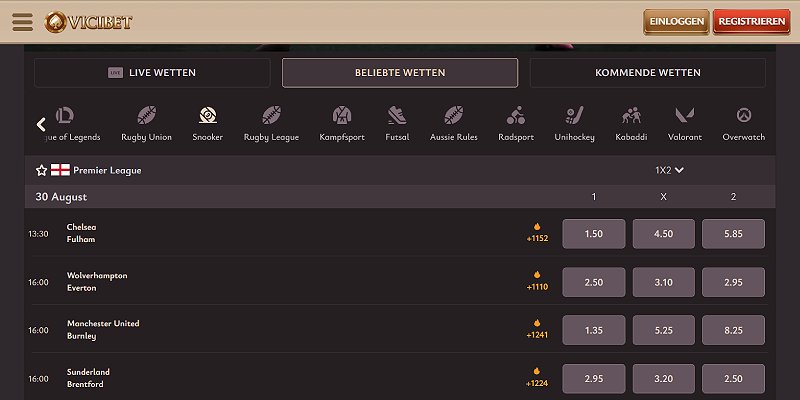Image resolution: width=800 pixels, height=400 pixels.
Task: Open Manchester United vs Burnley match
Action: pyautogui.click(x=103, y=330)
